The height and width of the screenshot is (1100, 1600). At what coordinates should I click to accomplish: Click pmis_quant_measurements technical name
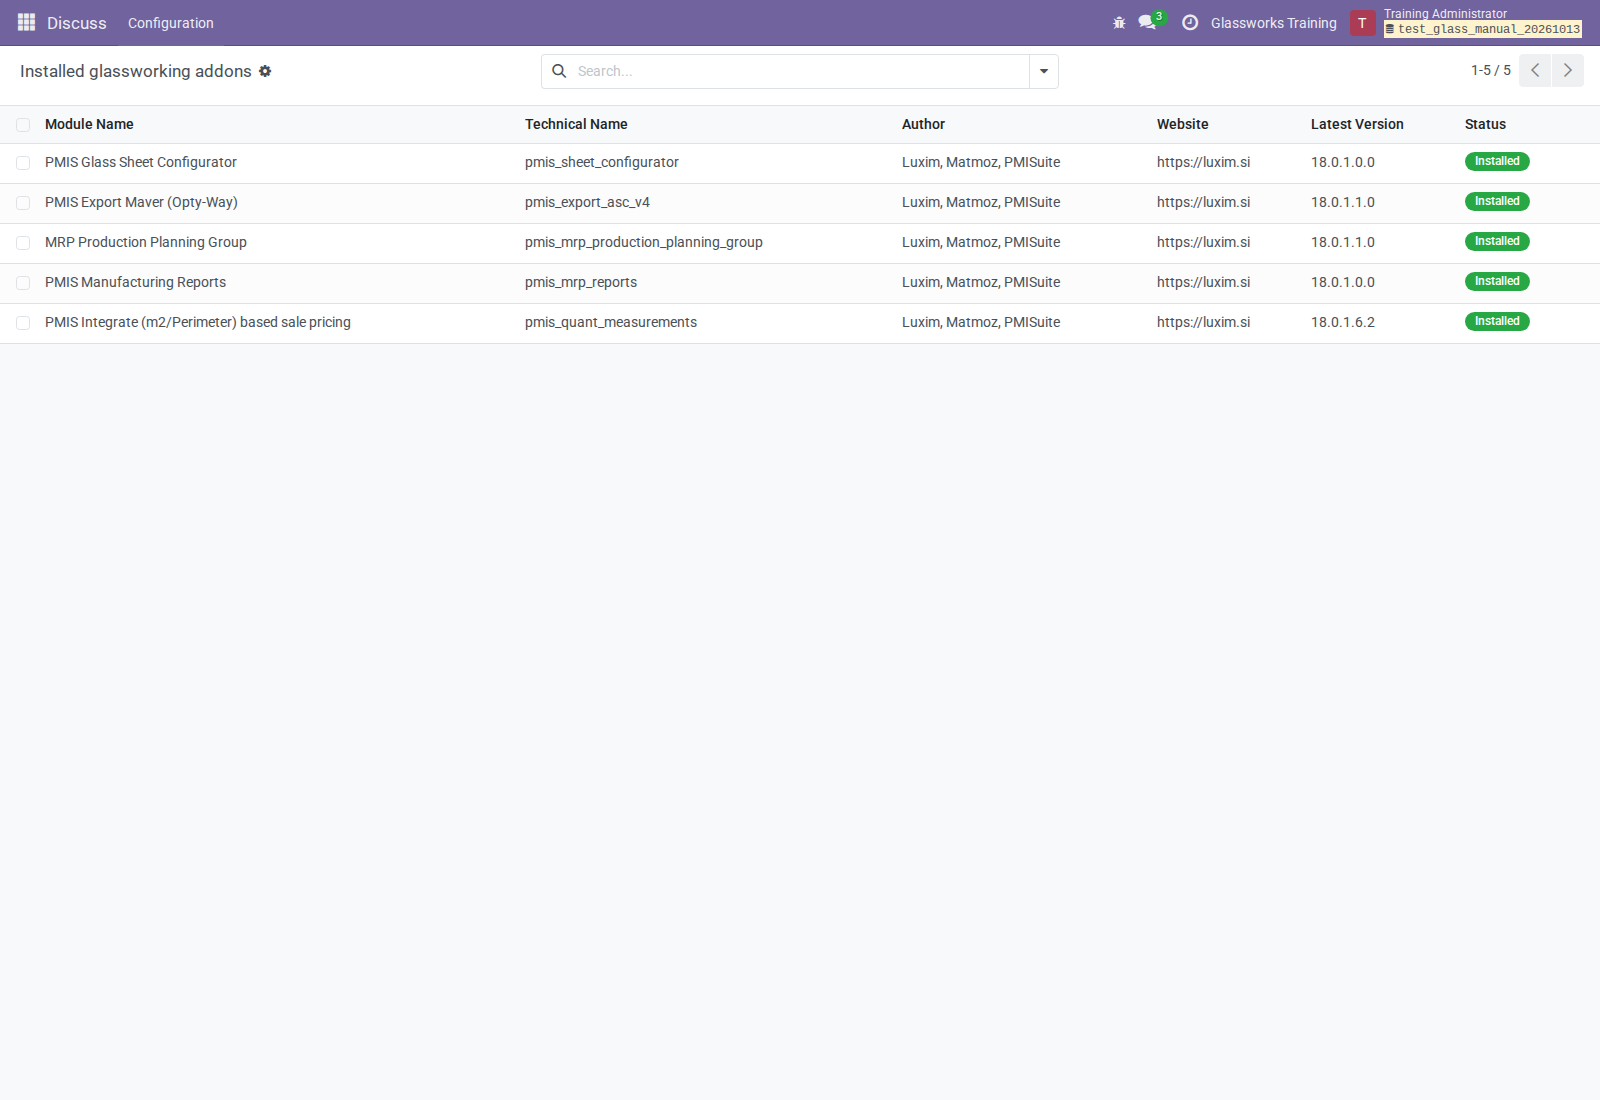point(611,322)
